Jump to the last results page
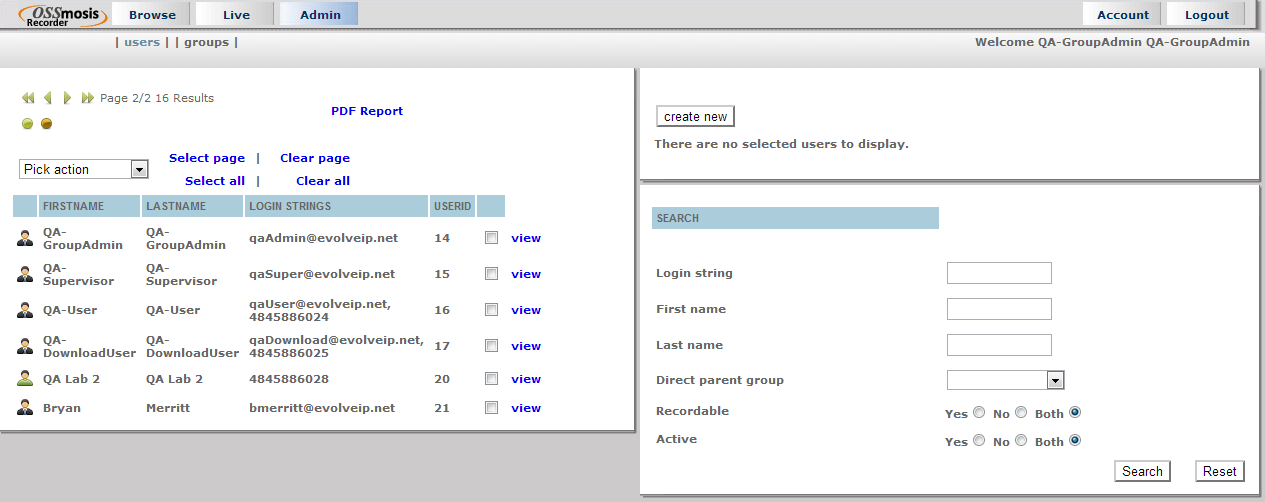Image resolution: width=1265 pixels, height=502 pixels. (87, 98)
